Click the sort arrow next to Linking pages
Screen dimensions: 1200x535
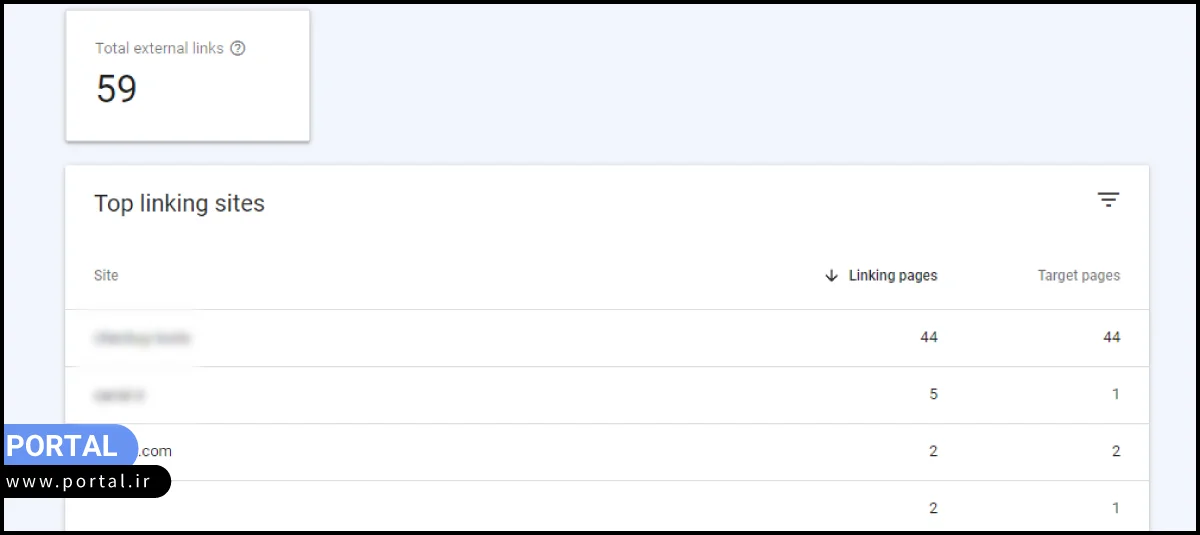click(831, 276)
